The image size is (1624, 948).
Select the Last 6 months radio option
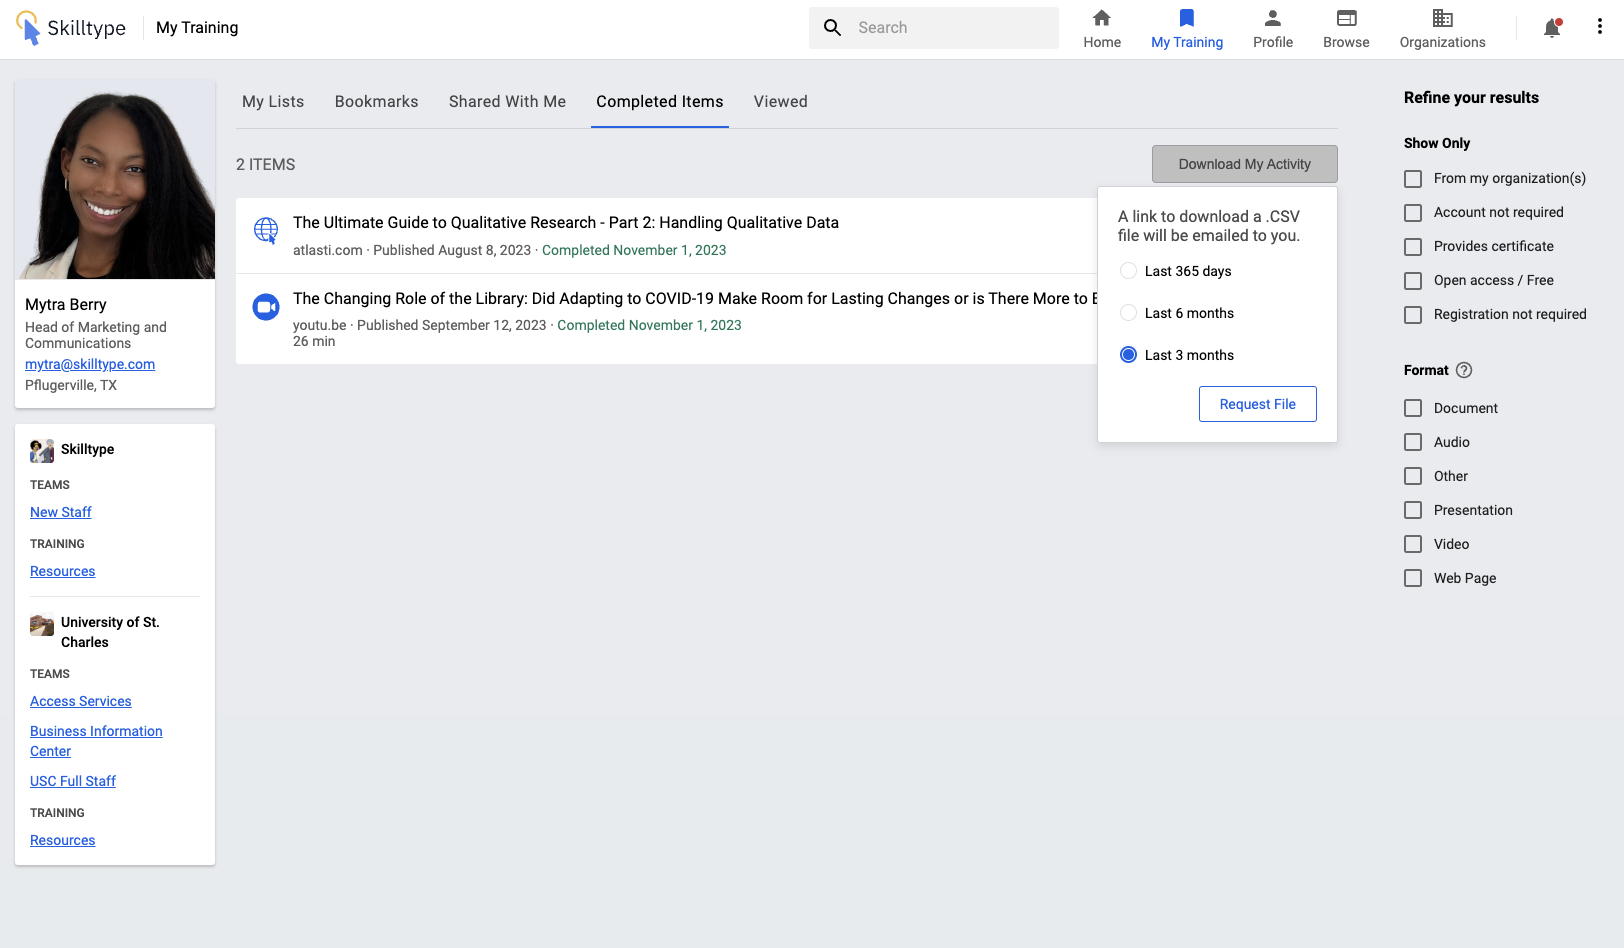click(1128, 313)
